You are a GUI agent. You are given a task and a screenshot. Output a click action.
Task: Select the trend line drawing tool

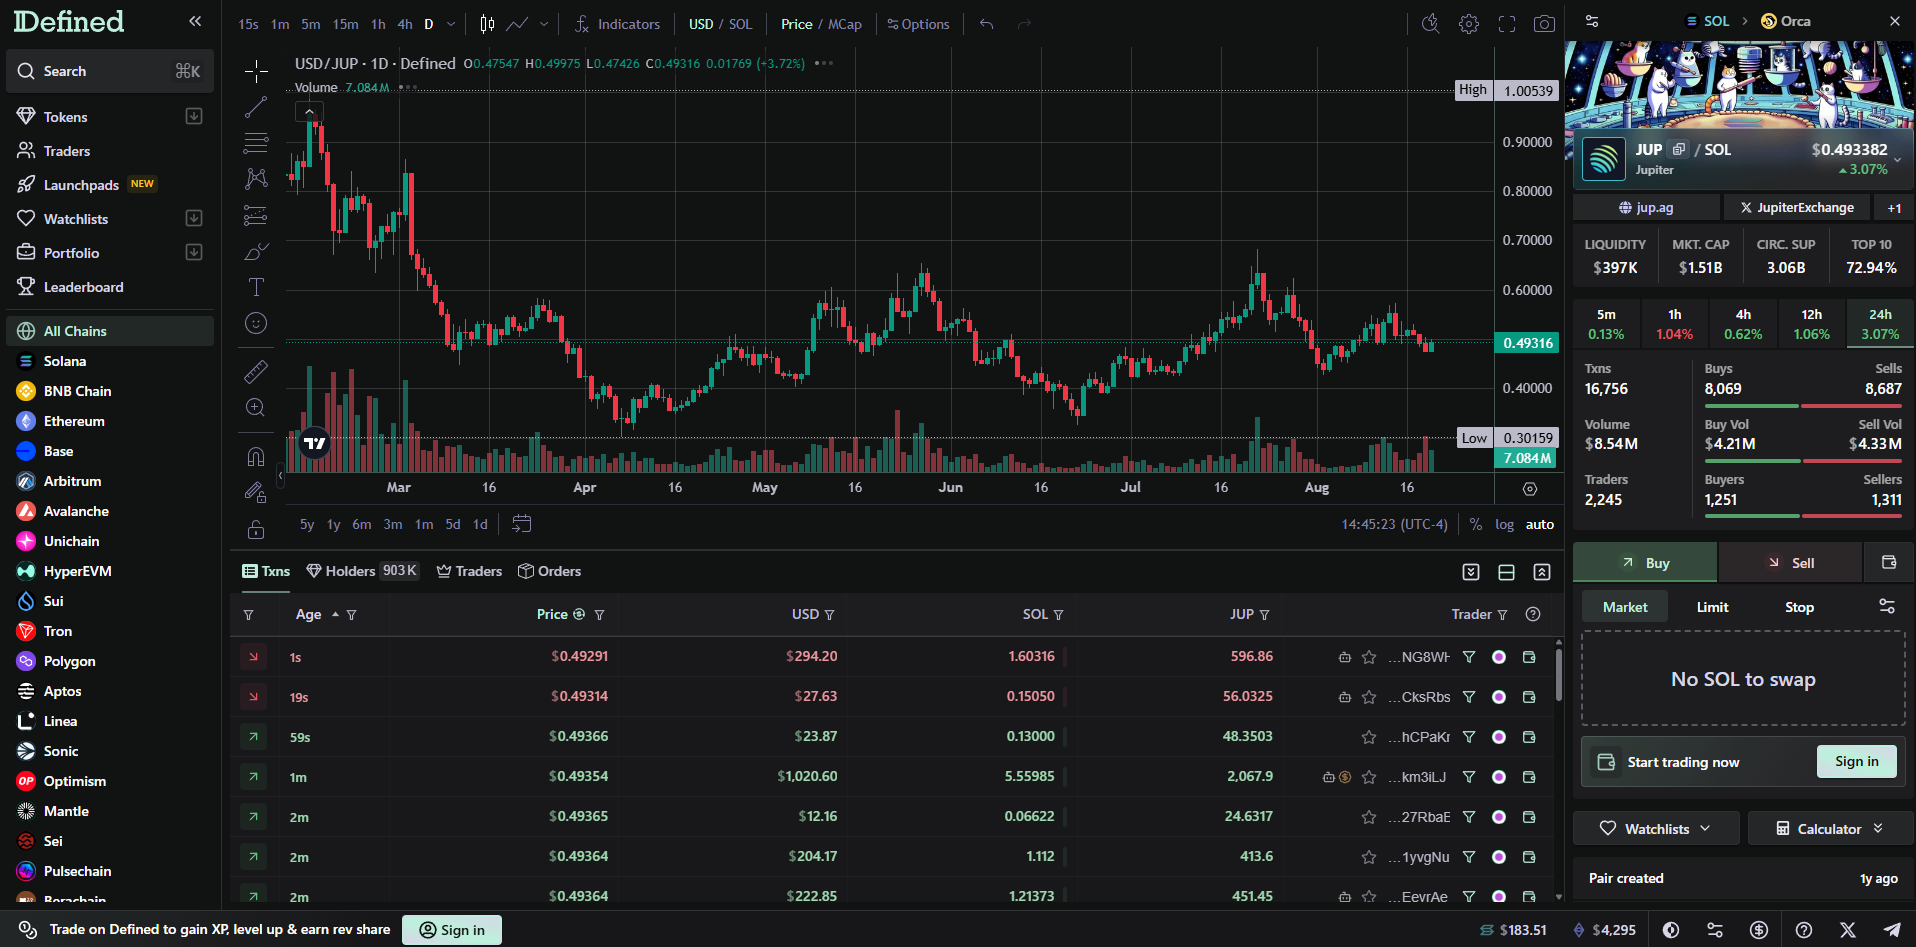coord(256,107)
